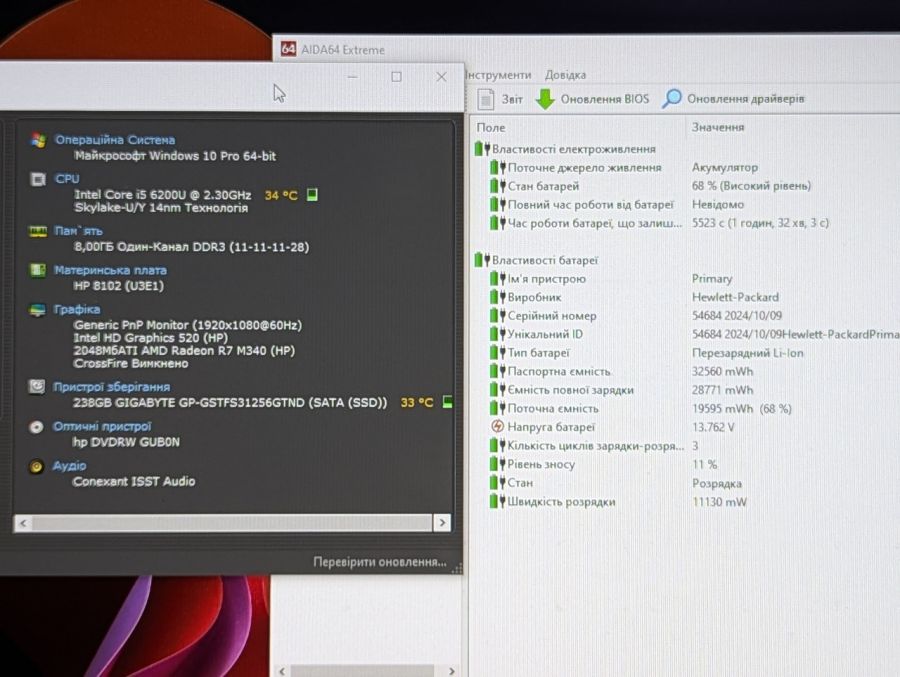Click the Аудіо speaker icon
Viewport: 900px width, 677px height.
tap(36, 466)
